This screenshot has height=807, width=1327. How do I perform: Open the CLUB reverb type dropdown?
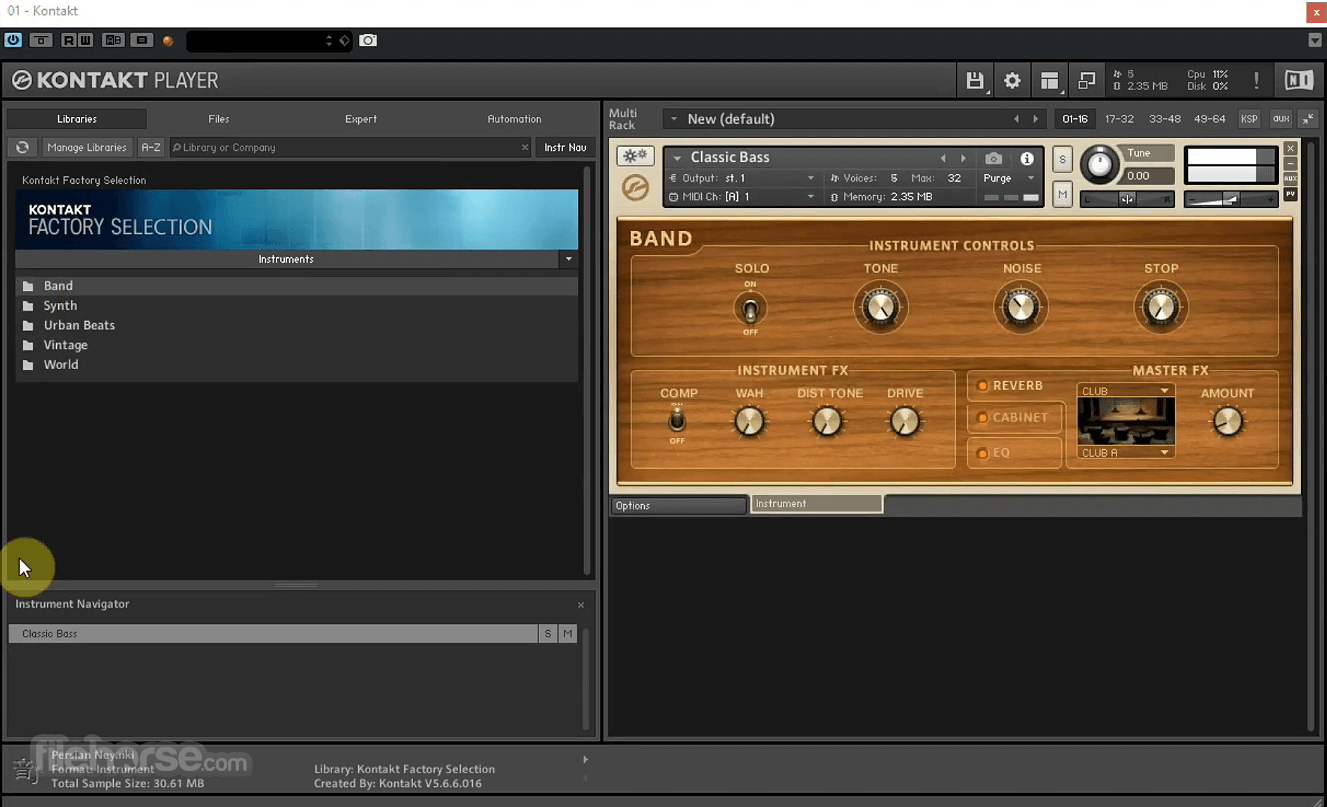pyautogui.click(x=1125, y=391)
